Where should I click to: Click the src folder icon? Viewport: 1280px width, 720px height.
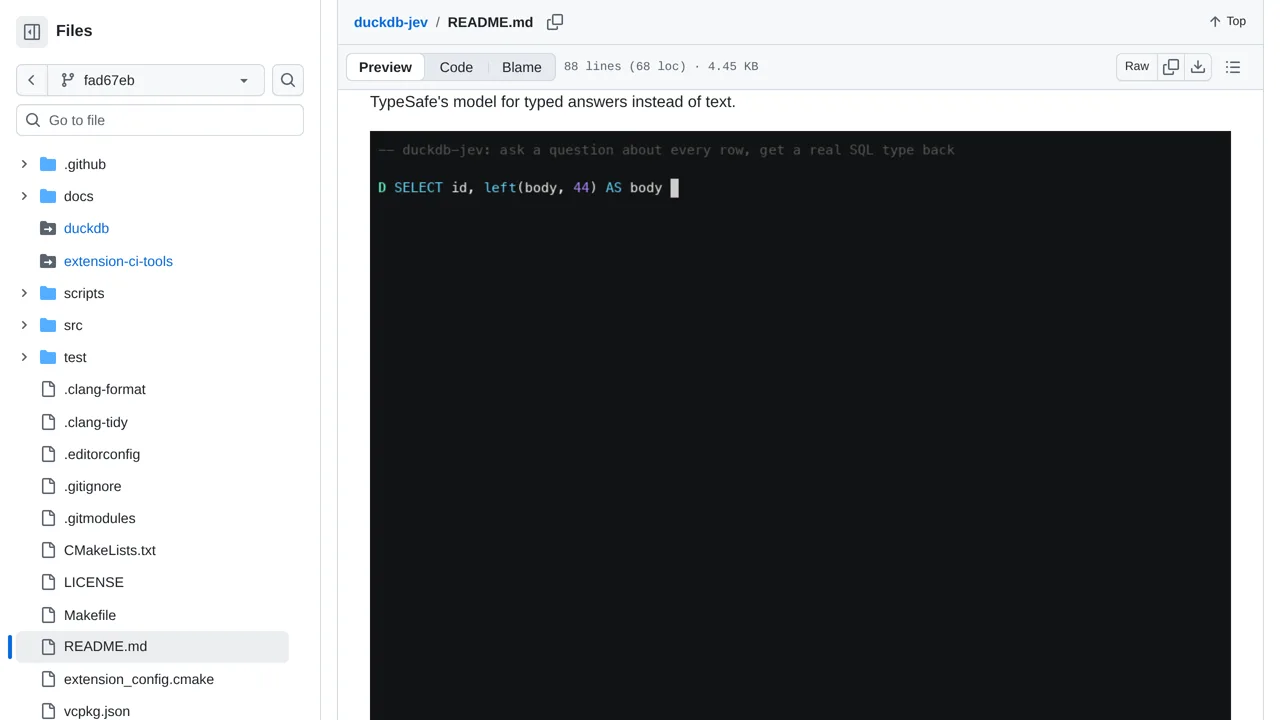48,325
